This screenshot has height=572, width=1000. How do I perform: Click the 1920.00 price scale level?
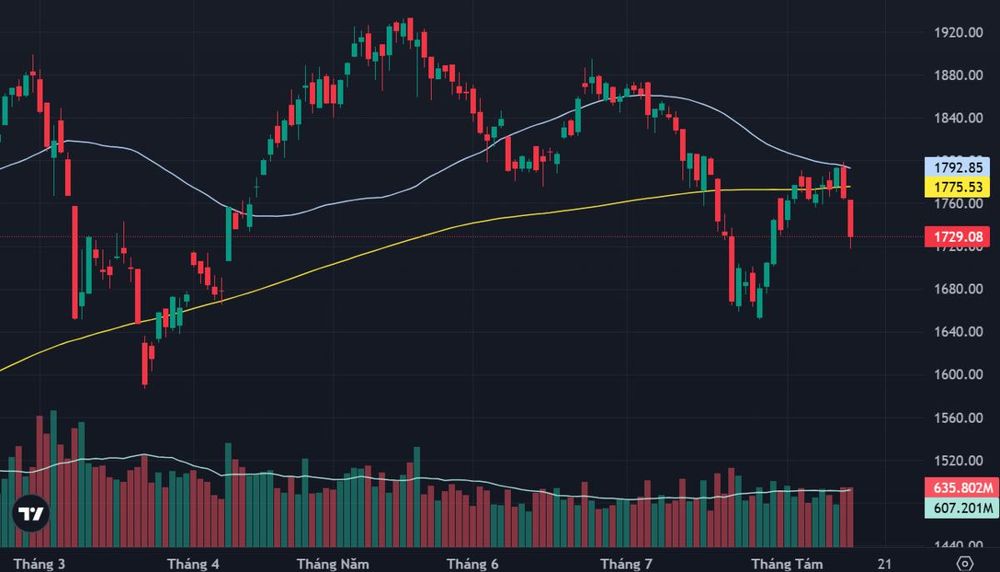(958, 33)
